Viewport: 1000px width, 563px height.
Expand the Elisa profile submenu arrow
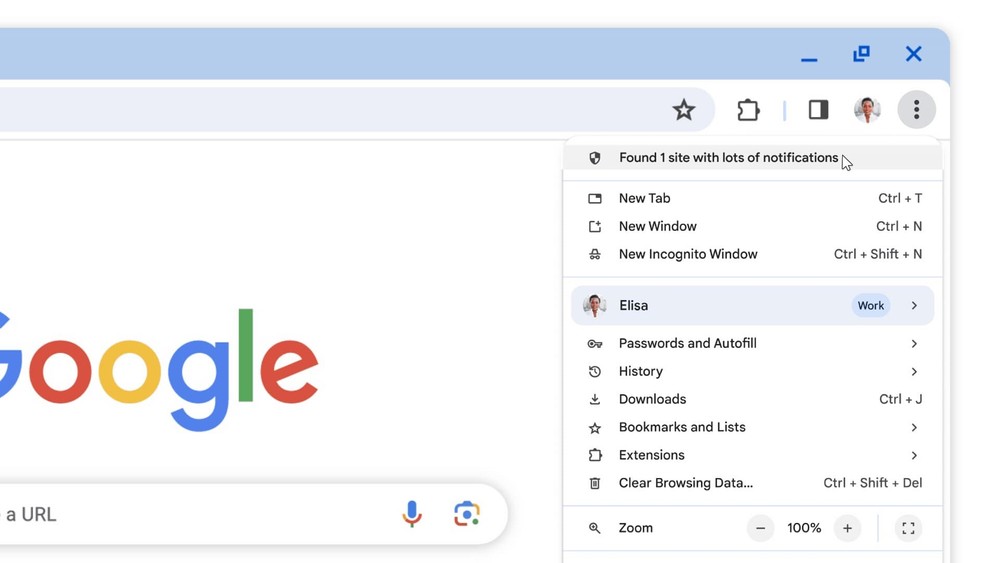point(914,306)
